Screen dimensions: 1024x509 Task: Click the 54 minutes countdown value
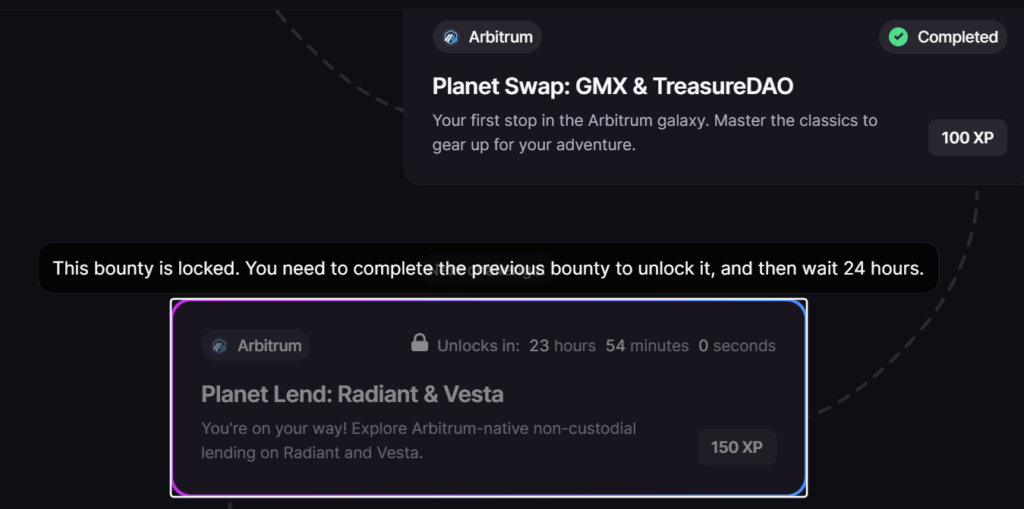[x=647, y=346]
